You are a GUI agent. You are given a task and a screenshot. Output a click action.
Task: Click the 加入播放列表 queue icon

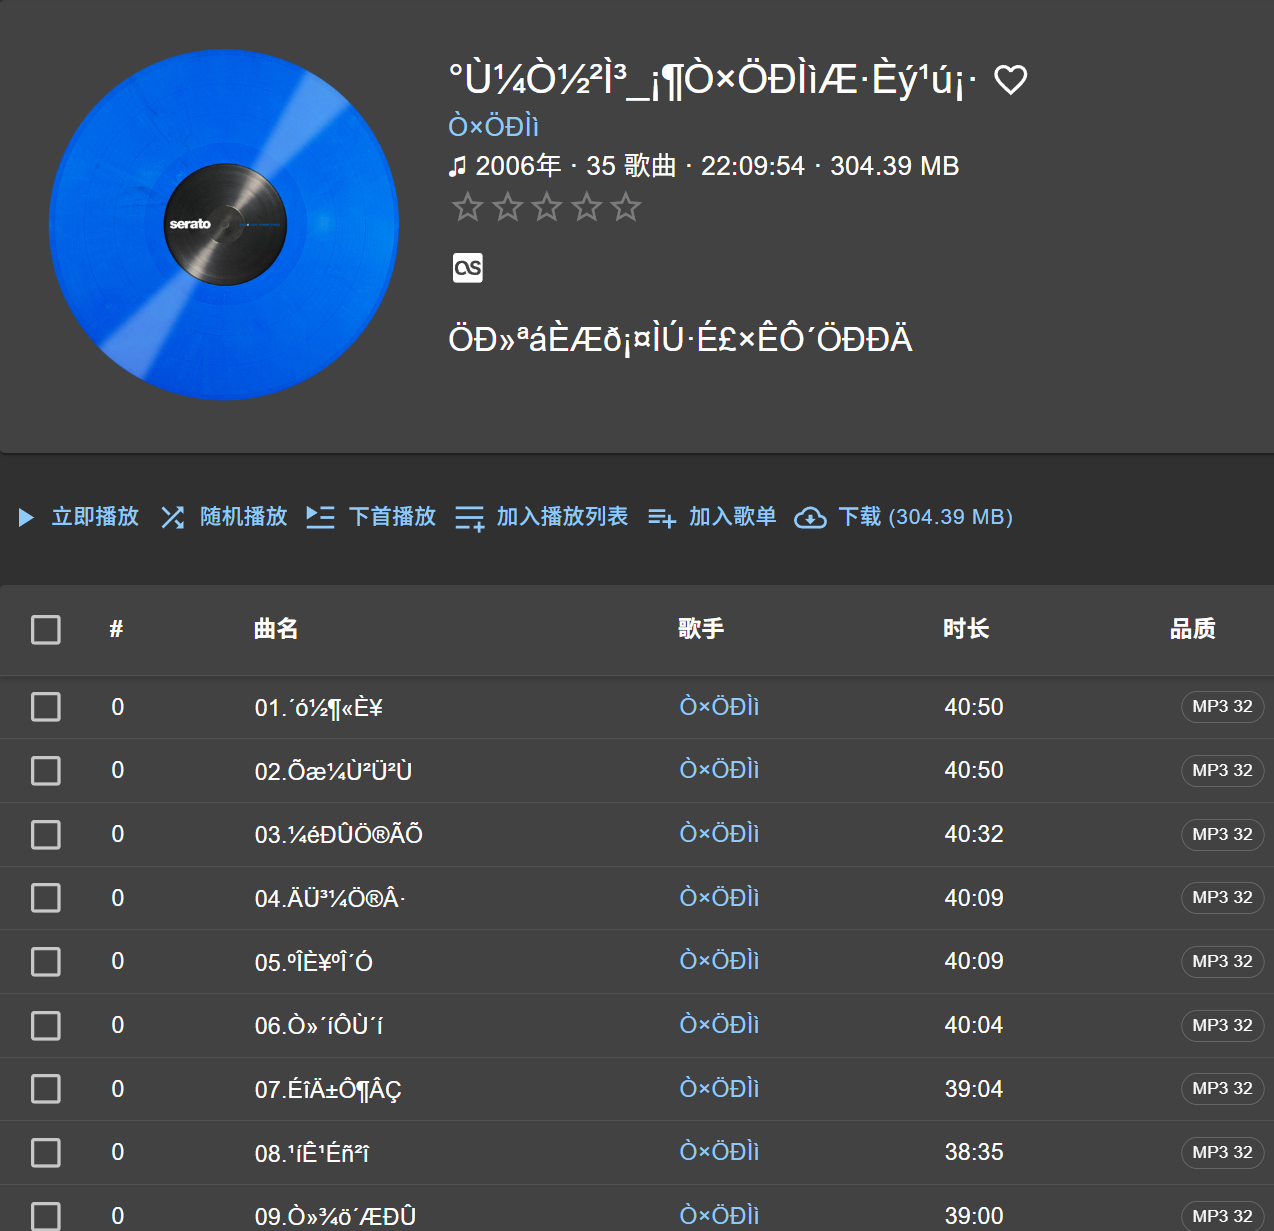tap(469, 518)
